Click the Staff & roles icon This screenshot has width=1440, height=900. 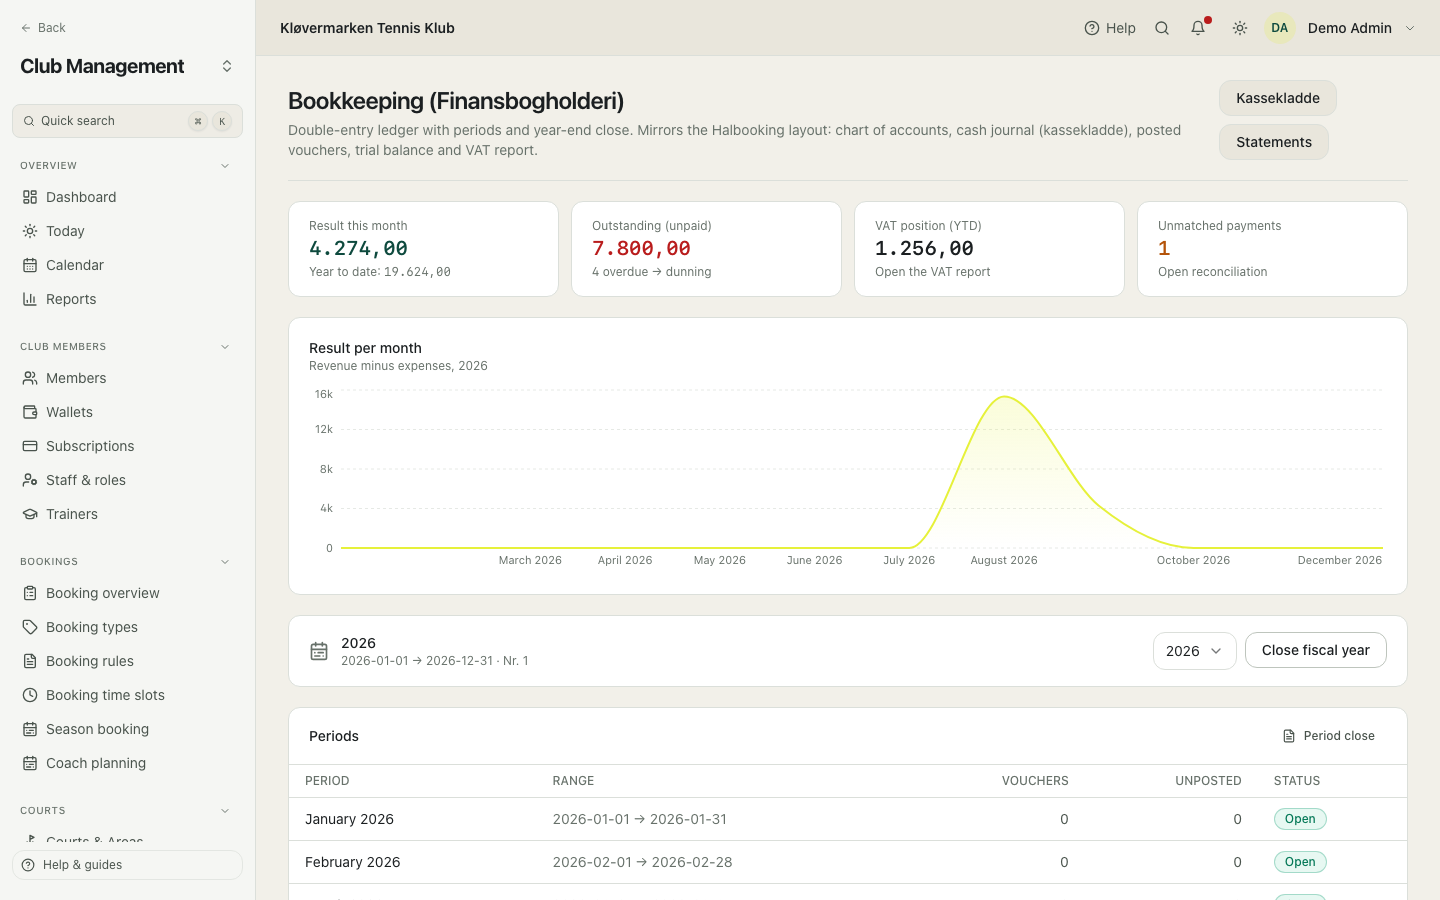(x=30, y=480)
